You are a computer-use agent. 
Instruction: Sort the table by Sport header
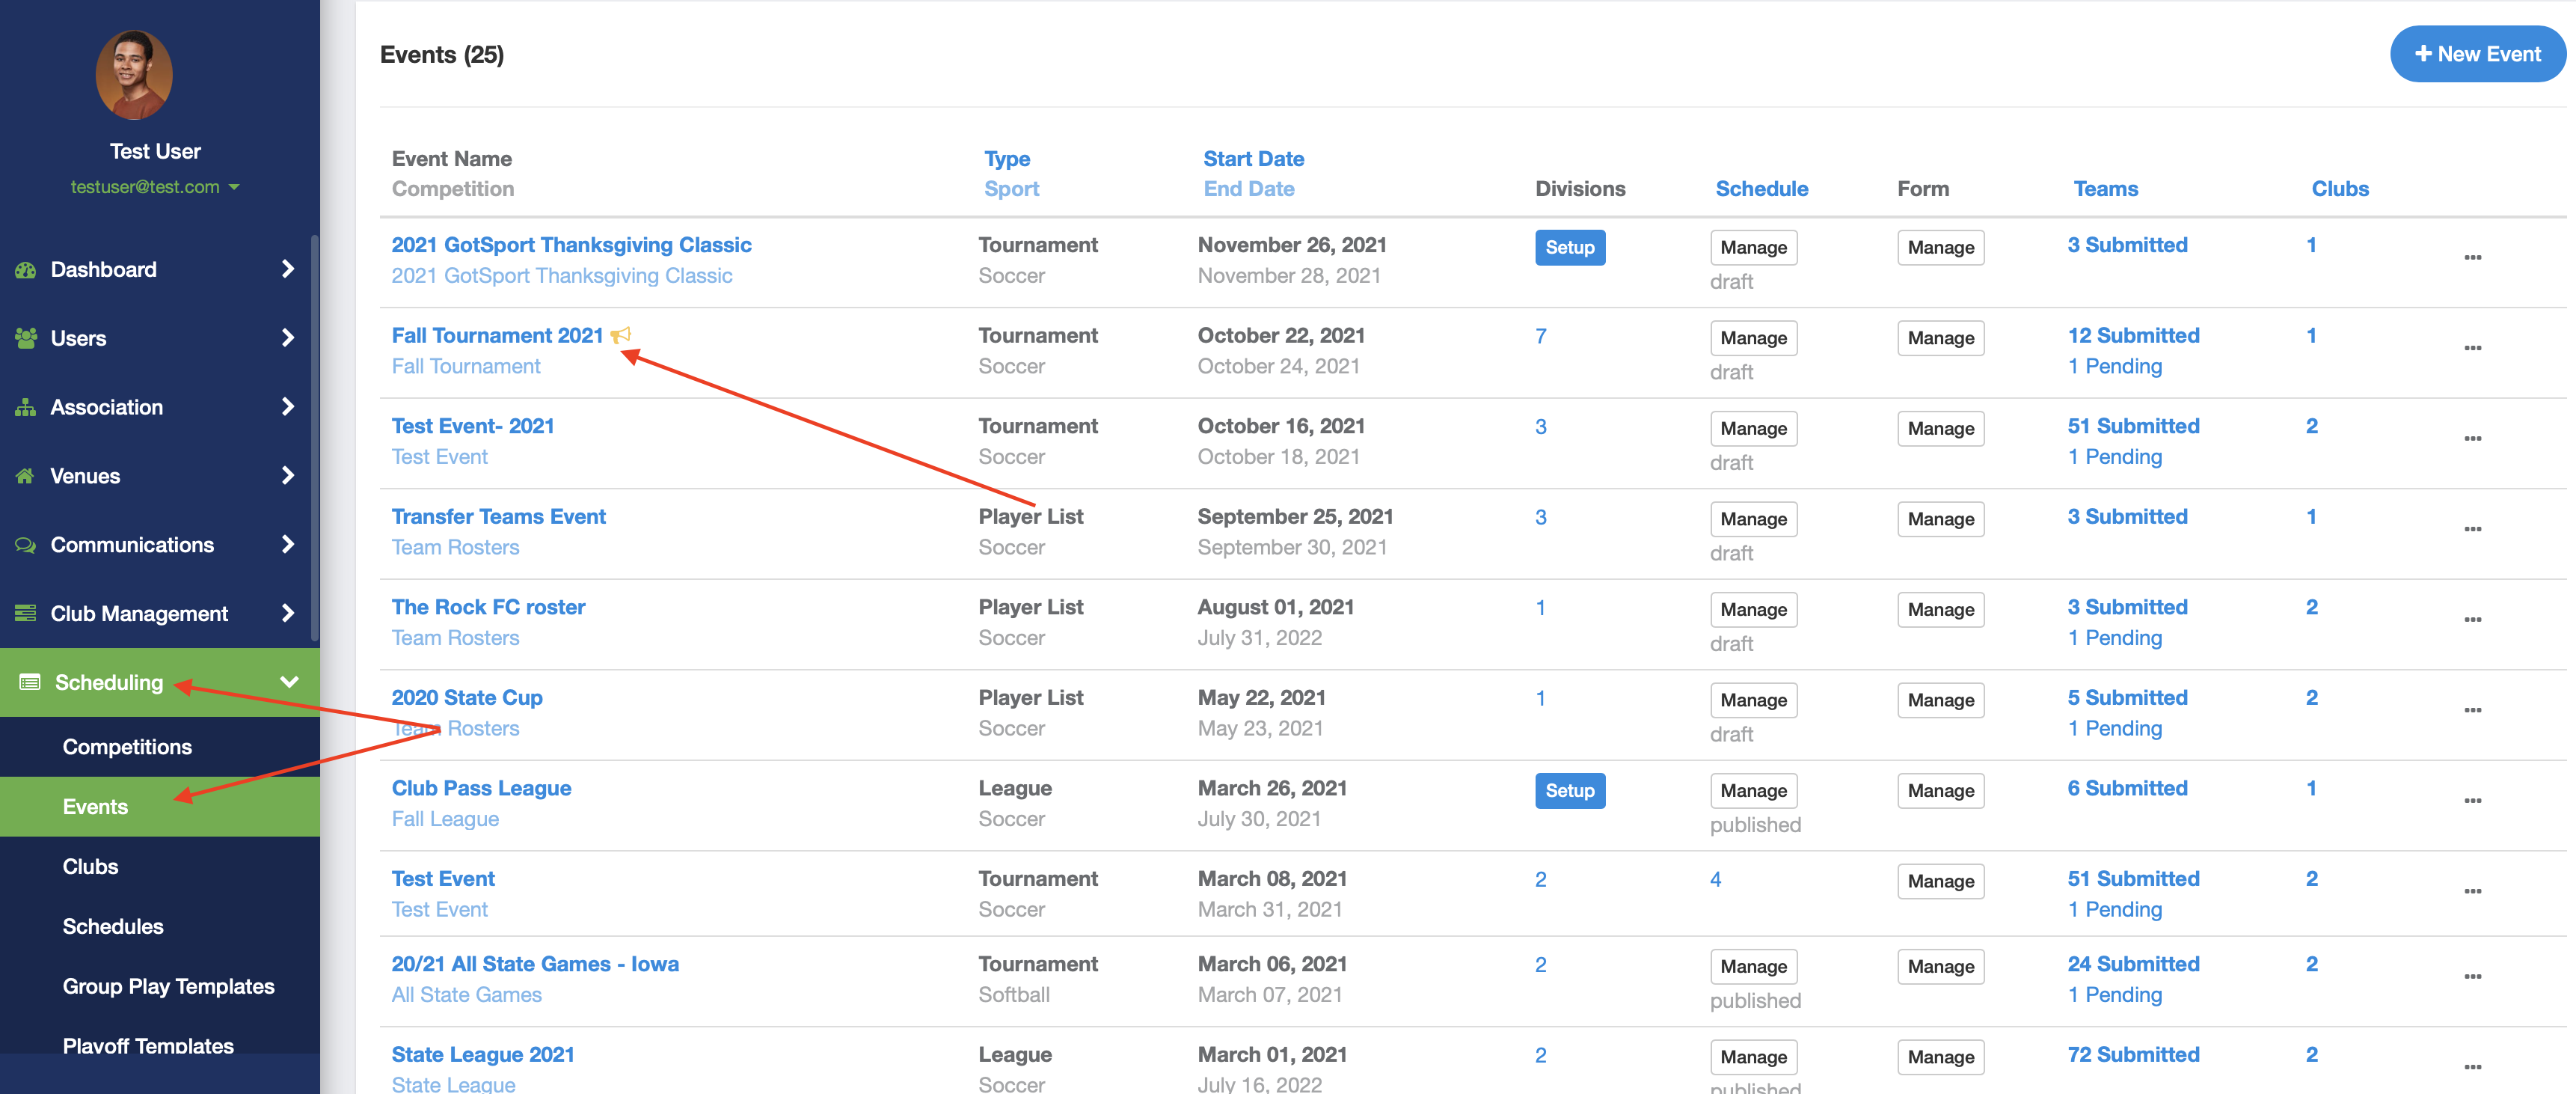[x=1011, y=189]
